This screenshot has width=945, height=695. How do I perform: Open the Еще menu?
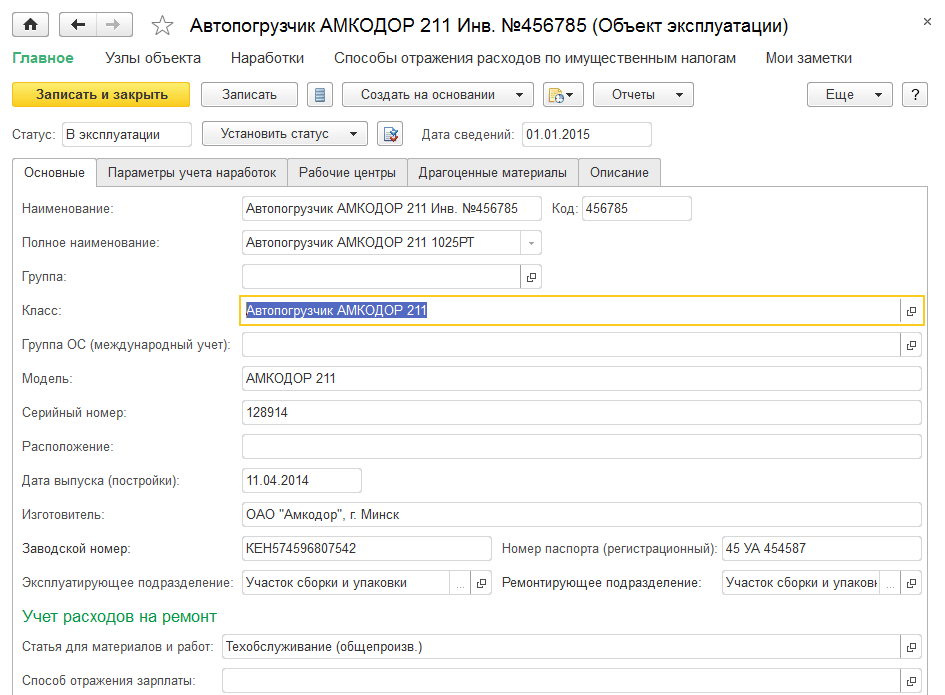point(849,95)
